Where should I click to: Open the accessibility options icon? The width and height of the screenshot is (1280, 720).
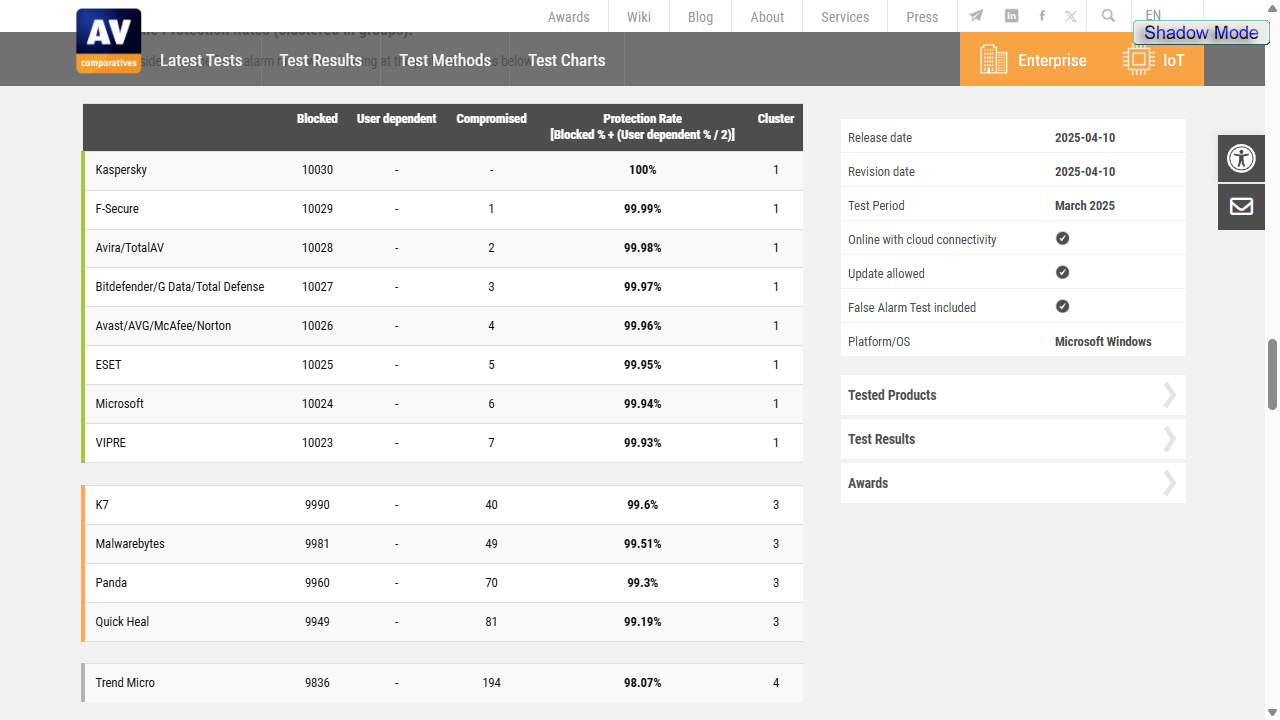[x=1241, y=158]
